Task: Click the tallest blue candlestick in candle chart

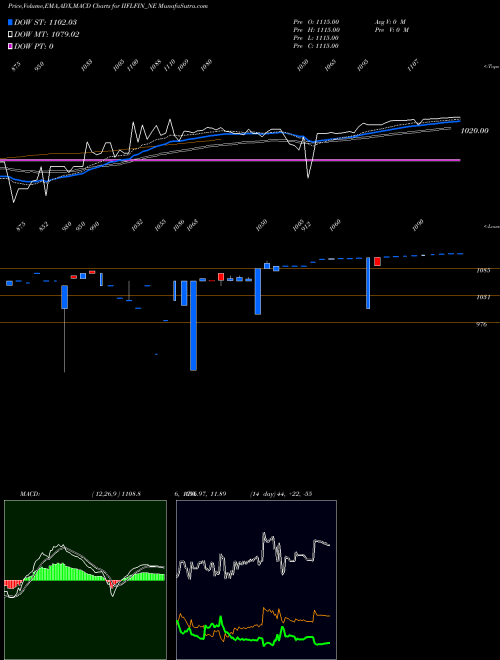Action: [x=193, y=325]
